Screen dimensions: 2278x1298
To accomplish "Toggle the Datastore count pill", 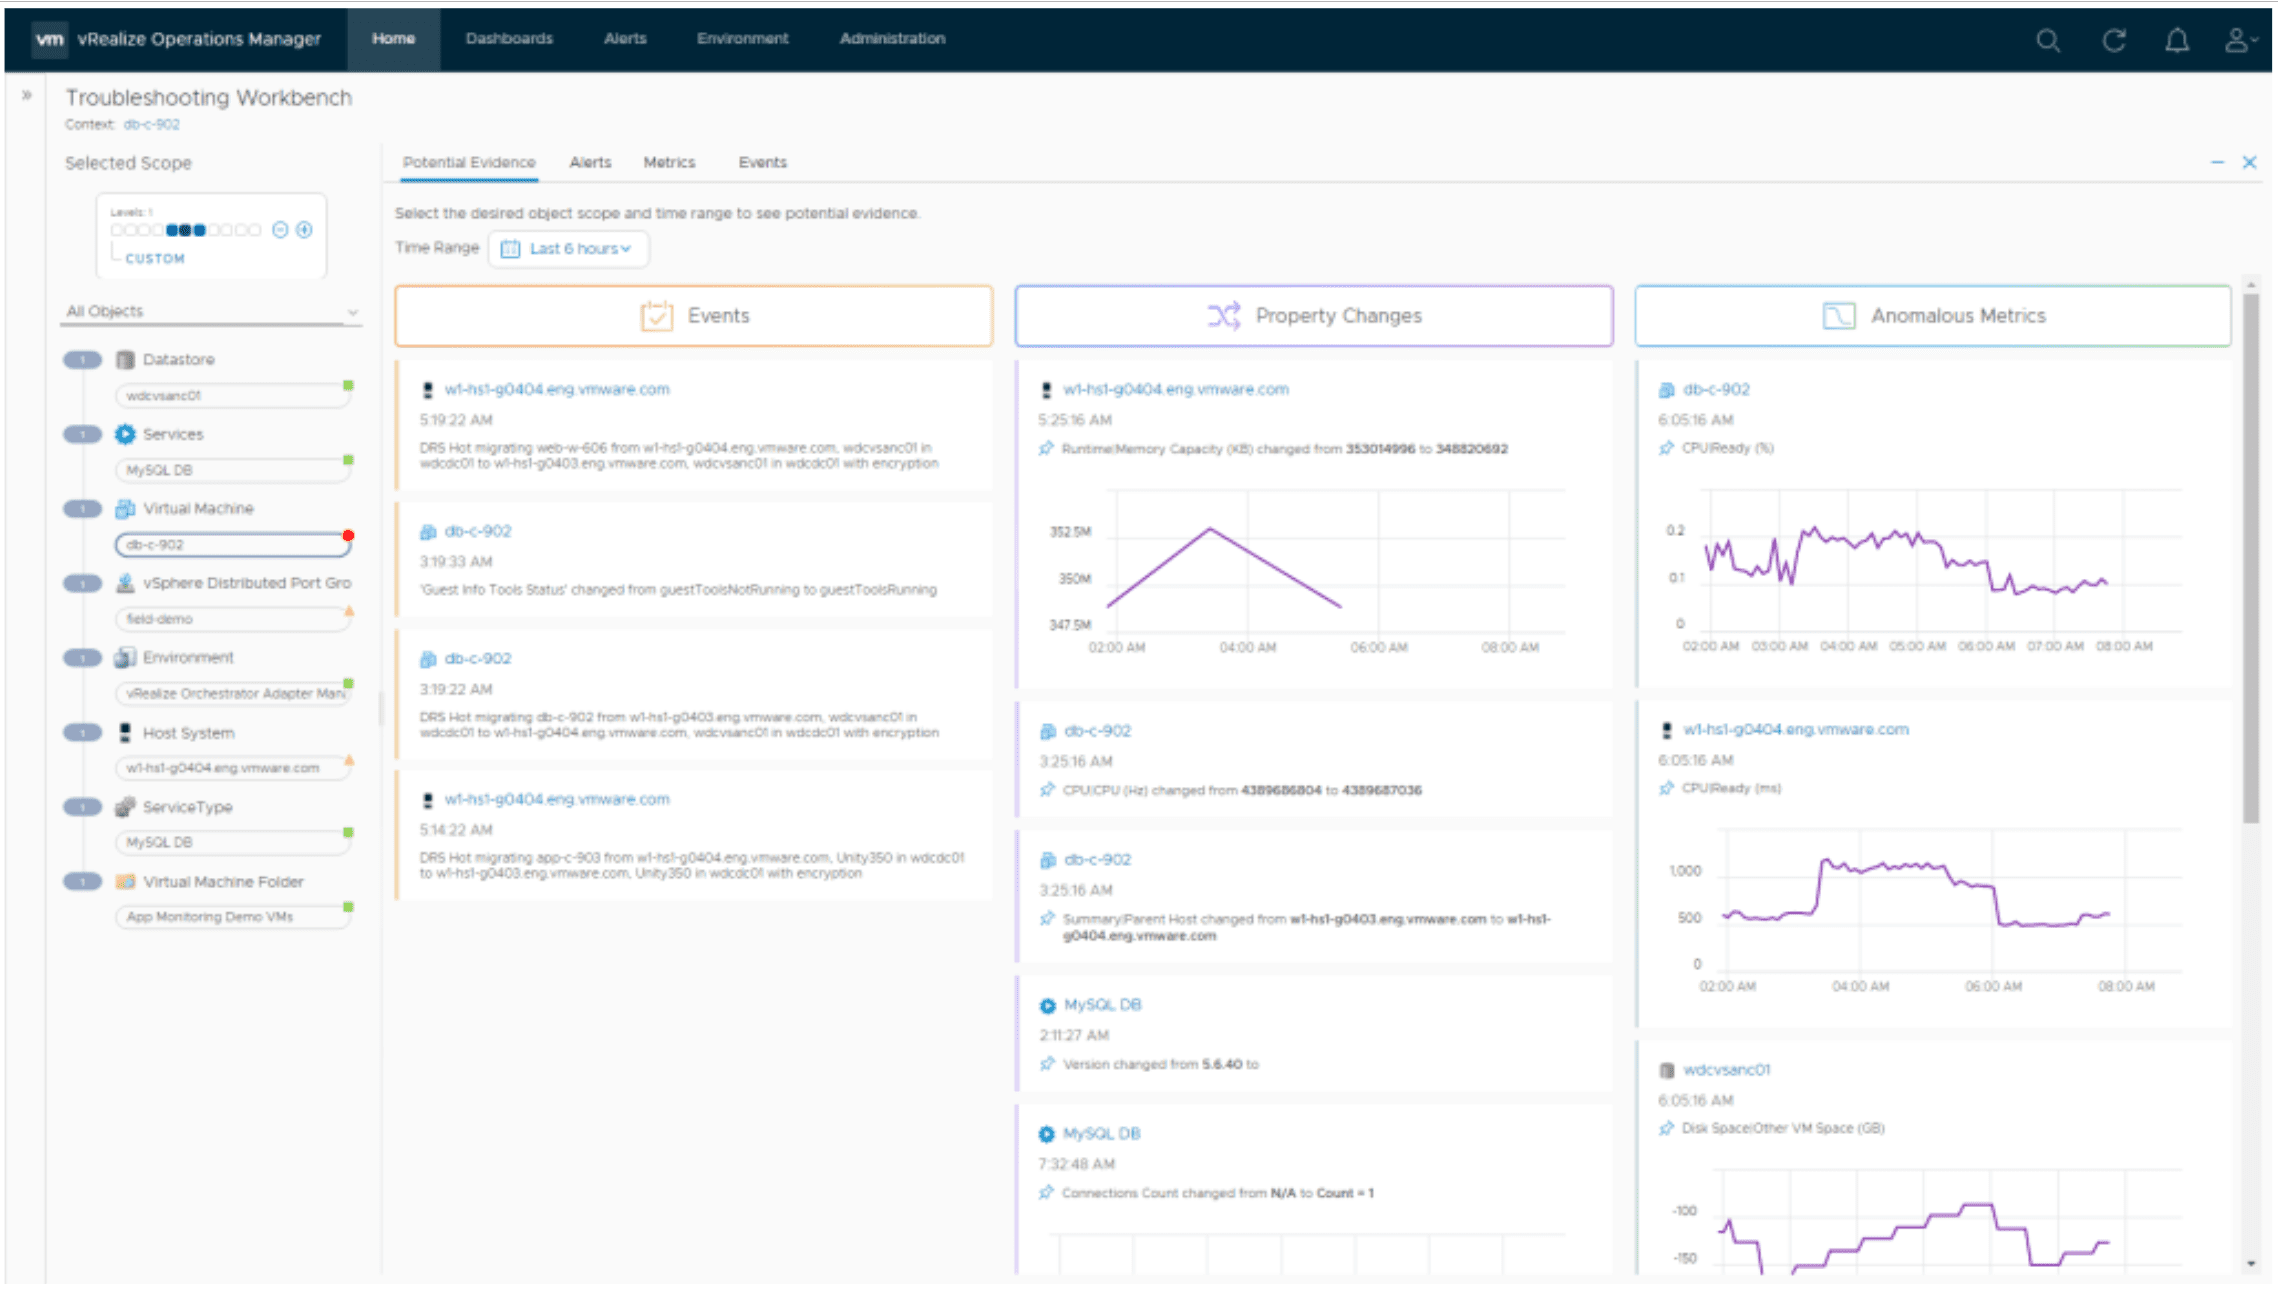I will [x=83, y=360].
